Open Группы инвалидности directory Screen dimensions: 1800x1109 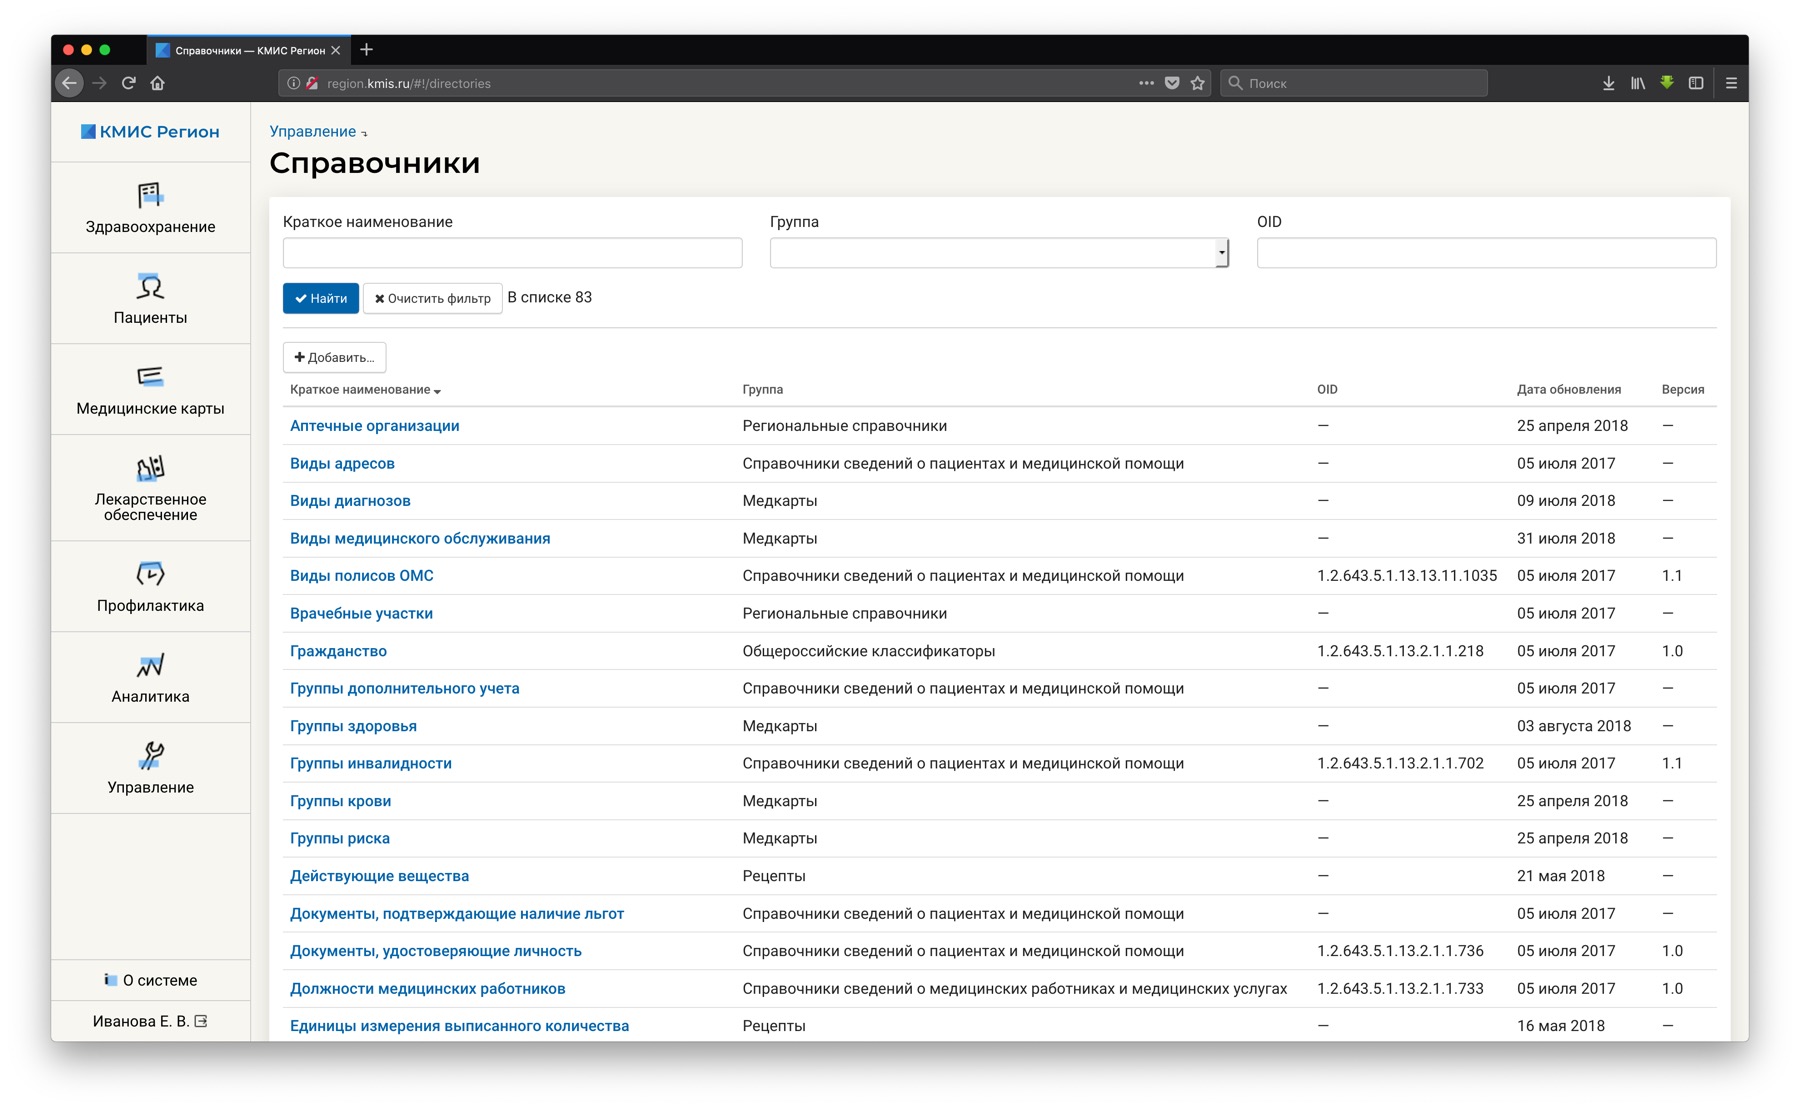(371, 763)
